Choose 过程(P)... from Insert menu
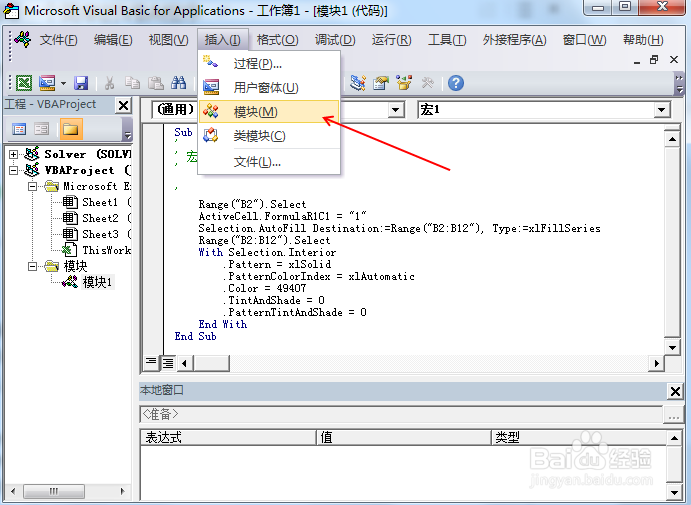Image resolution: width=691 pixels, height=505 pixels. (269, 64)
